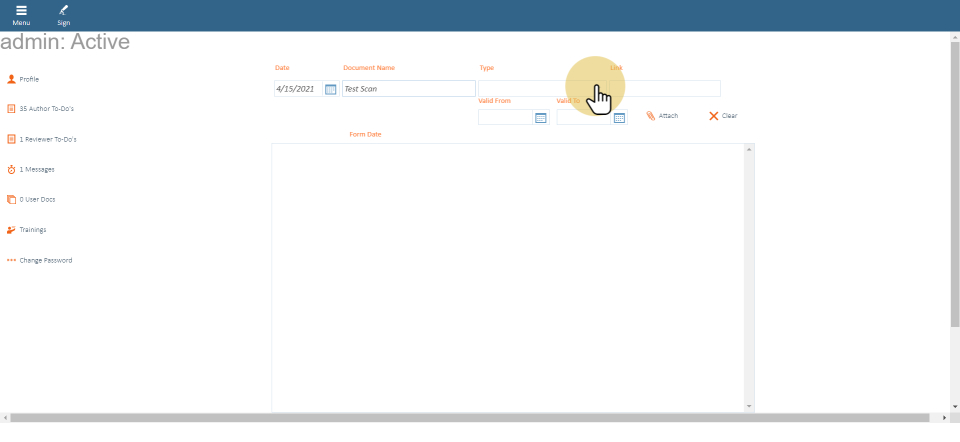Click the Document Name text field
960x442 pixels.
click(408, 89)
